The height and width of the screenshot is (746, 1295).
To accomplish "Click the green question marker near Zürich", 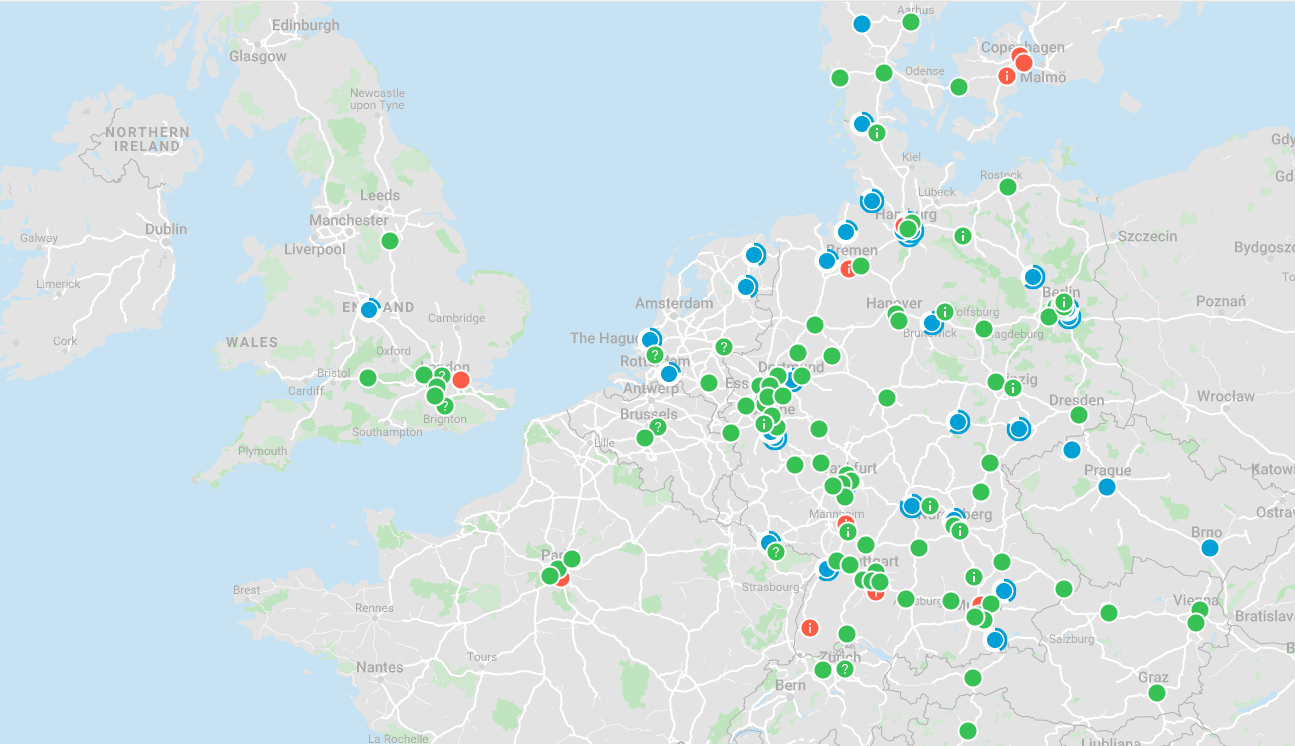I will point(845,669).
